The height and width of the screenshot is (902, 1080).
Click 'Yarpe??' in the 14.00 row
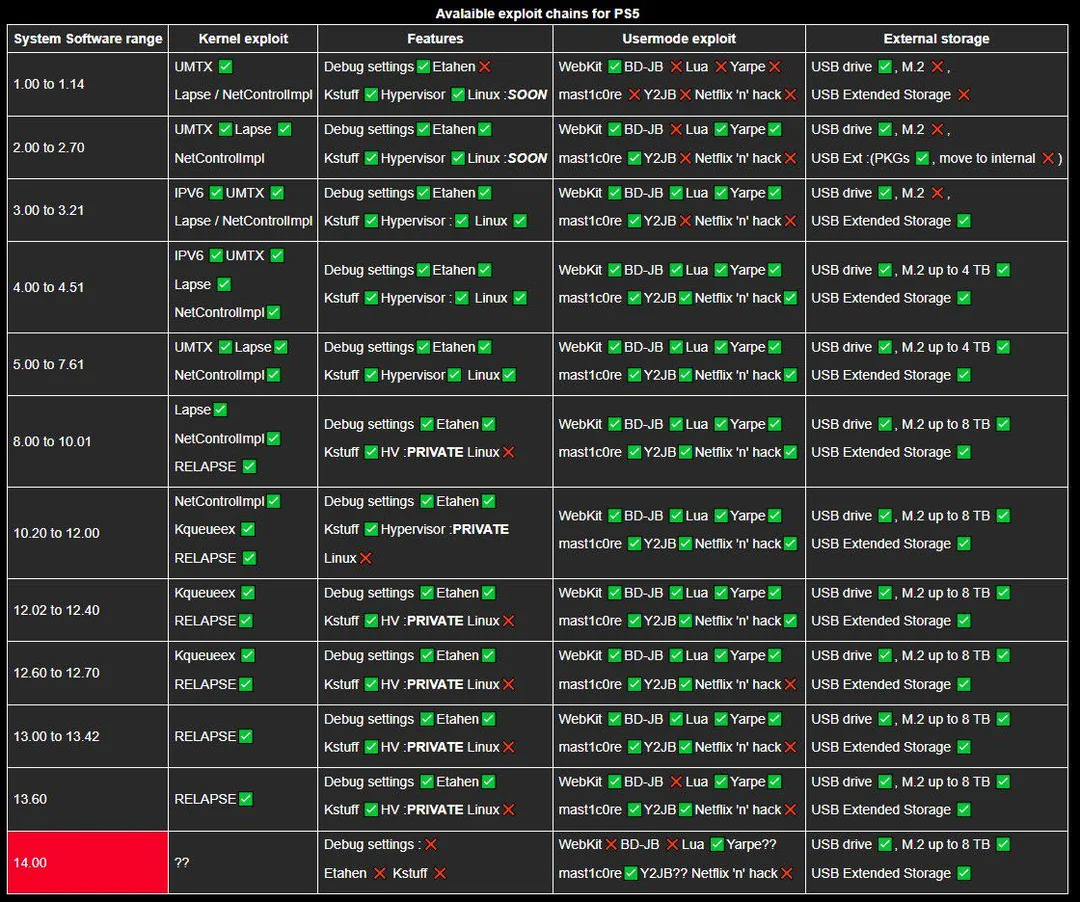751,845
